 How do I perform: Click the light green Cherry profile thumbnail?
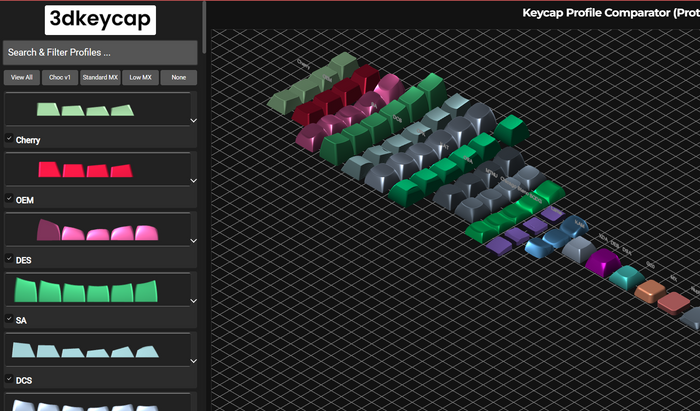[85, 110]
